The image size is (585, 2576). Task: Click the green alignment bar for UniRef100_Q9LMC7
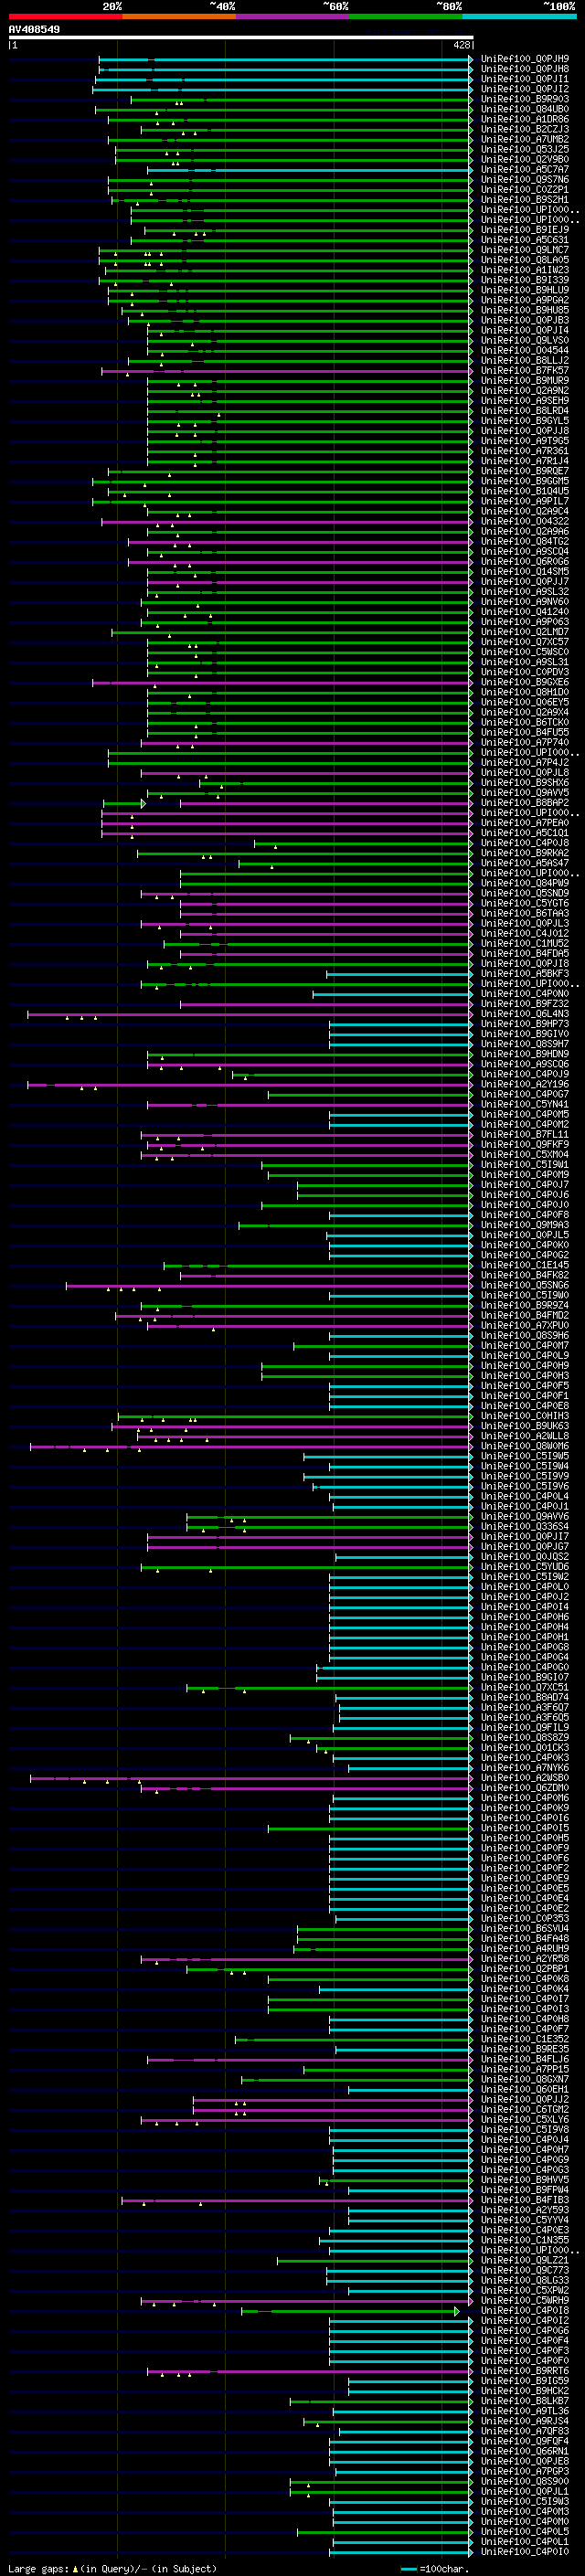click(x=286, y=250)
